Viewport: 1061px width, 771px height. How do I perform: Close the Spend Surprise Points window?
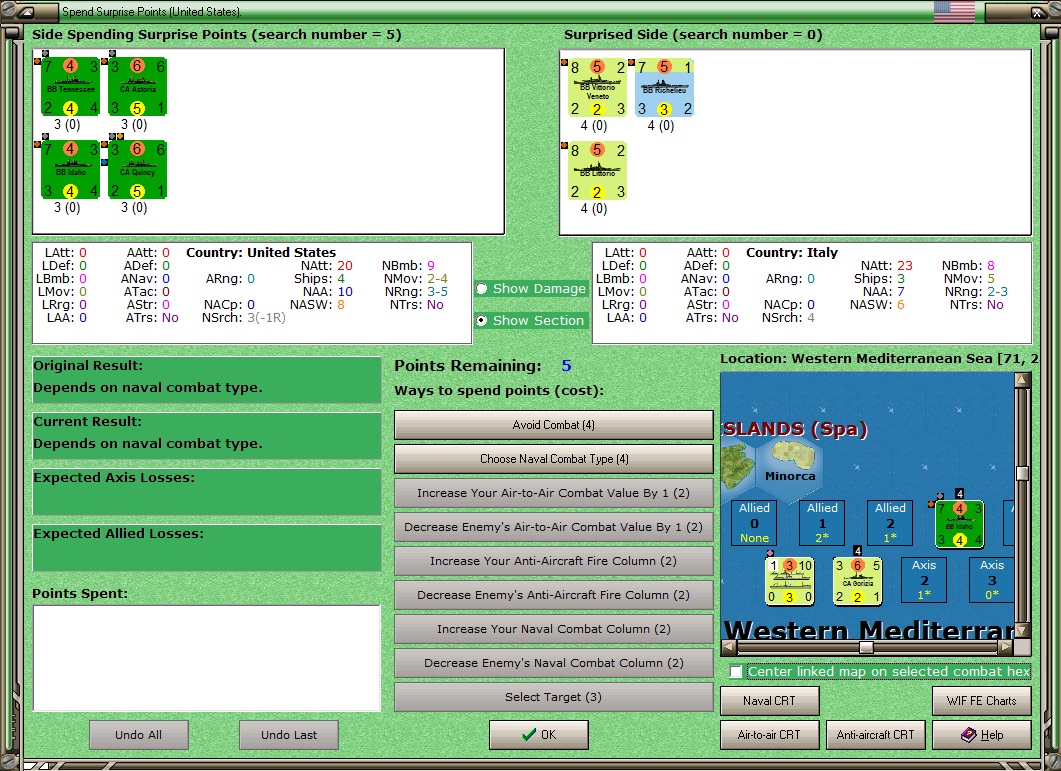point(1037,12)
